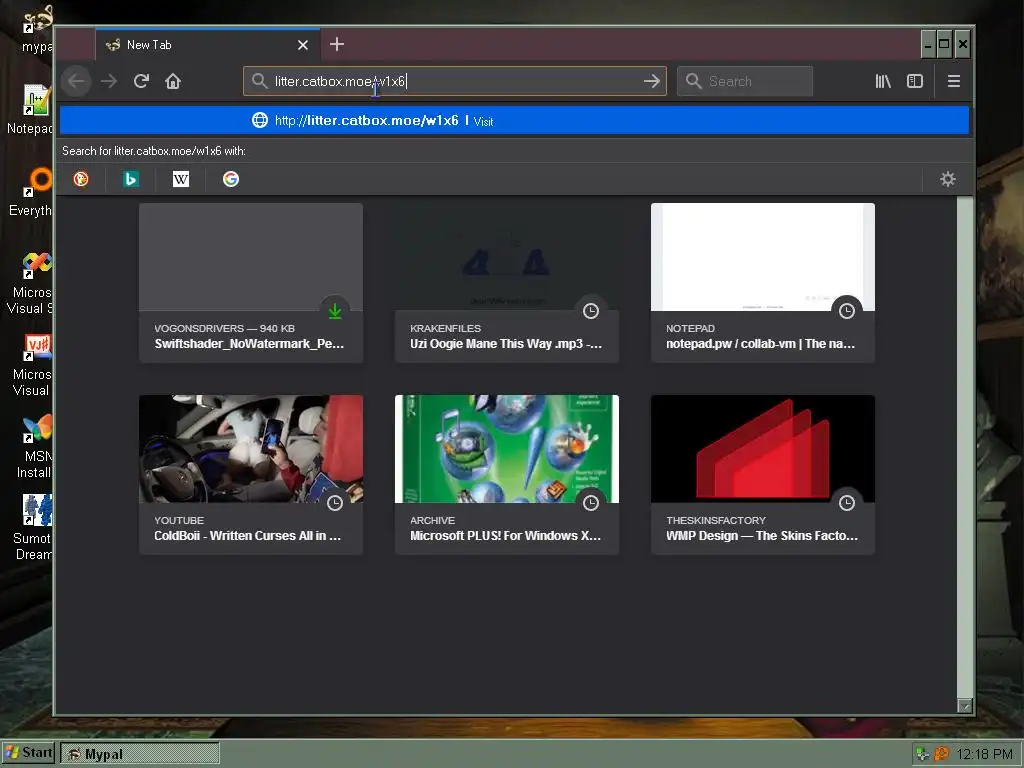Toggle the sidebar view icon
Screen dimensions: 1024x768
(915, 81)
